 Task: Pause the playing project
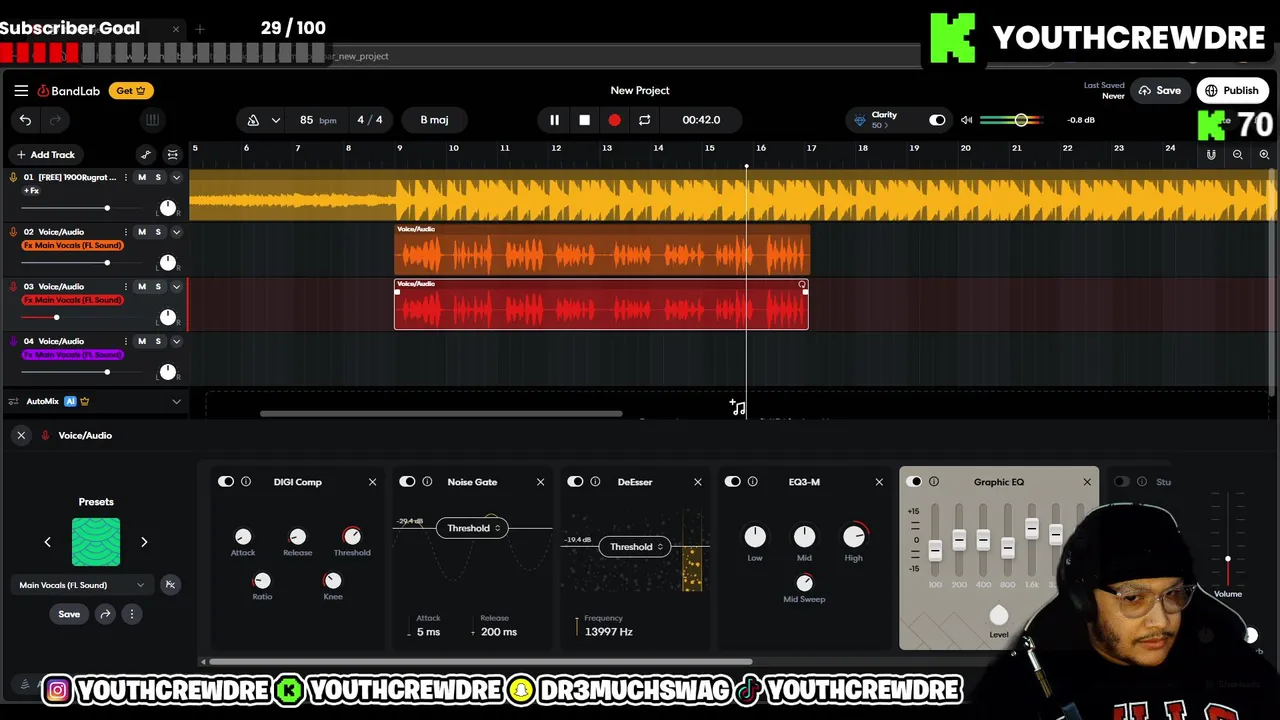pos(554,120)
